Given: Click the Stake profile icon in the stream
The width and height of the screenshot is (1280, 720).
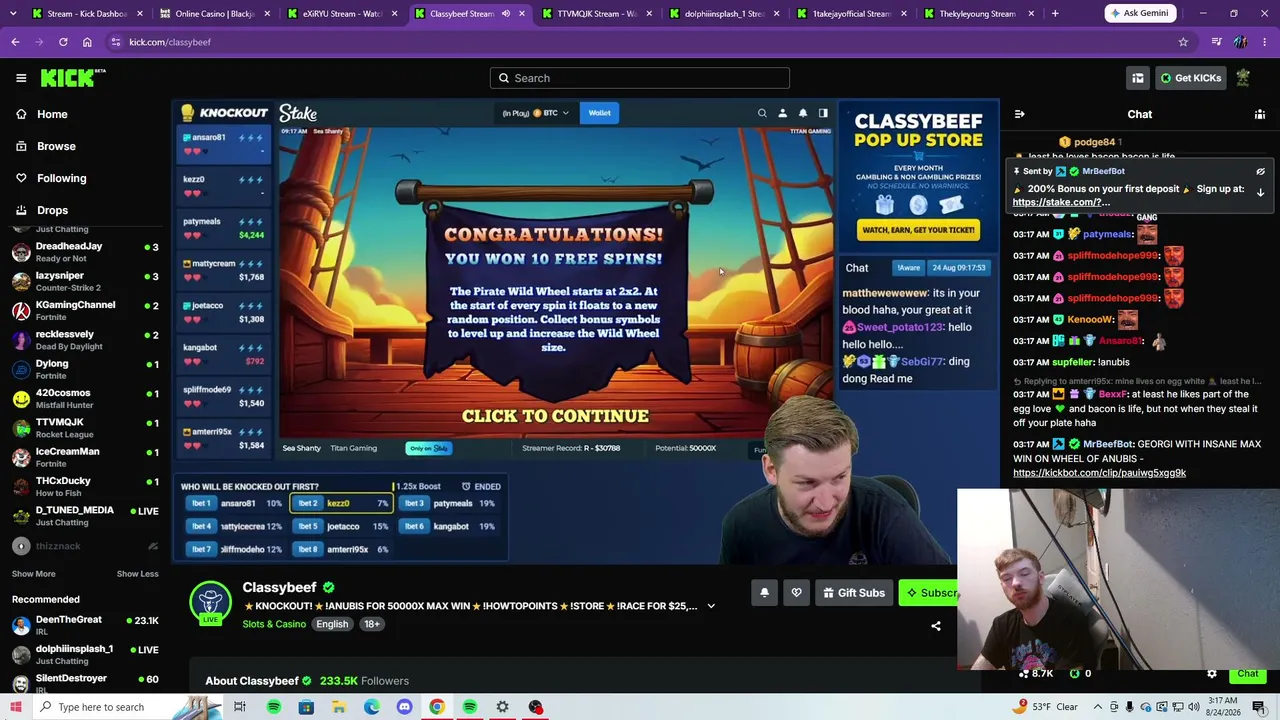Looking at the screenshot, I should click(782, 113).
